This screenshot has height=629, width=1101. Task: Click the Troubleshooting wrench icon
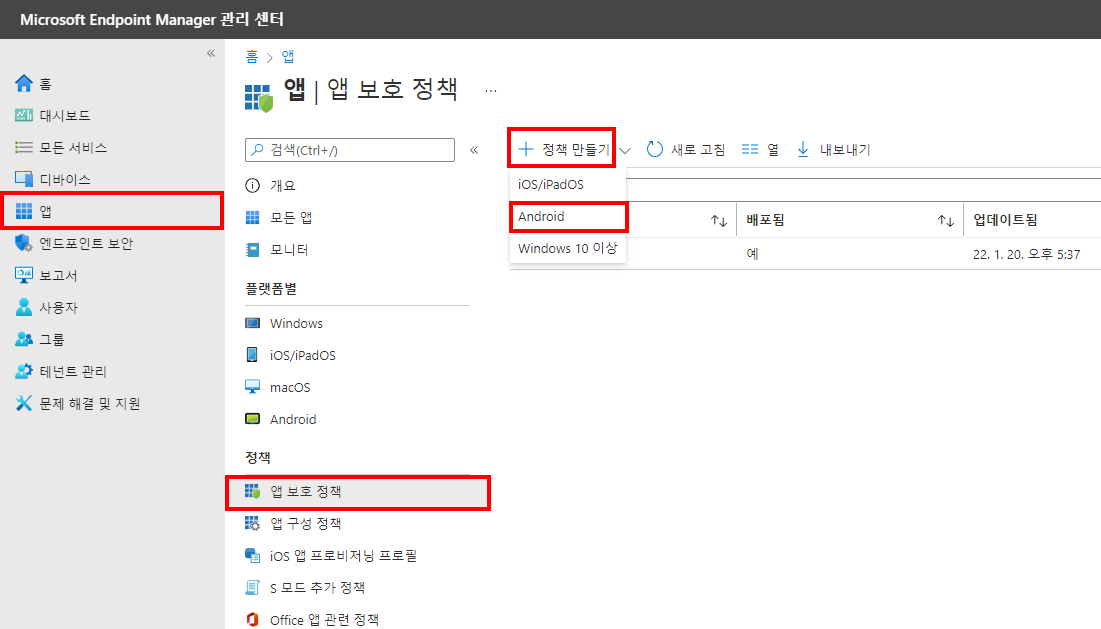click(x=24, y=403)
